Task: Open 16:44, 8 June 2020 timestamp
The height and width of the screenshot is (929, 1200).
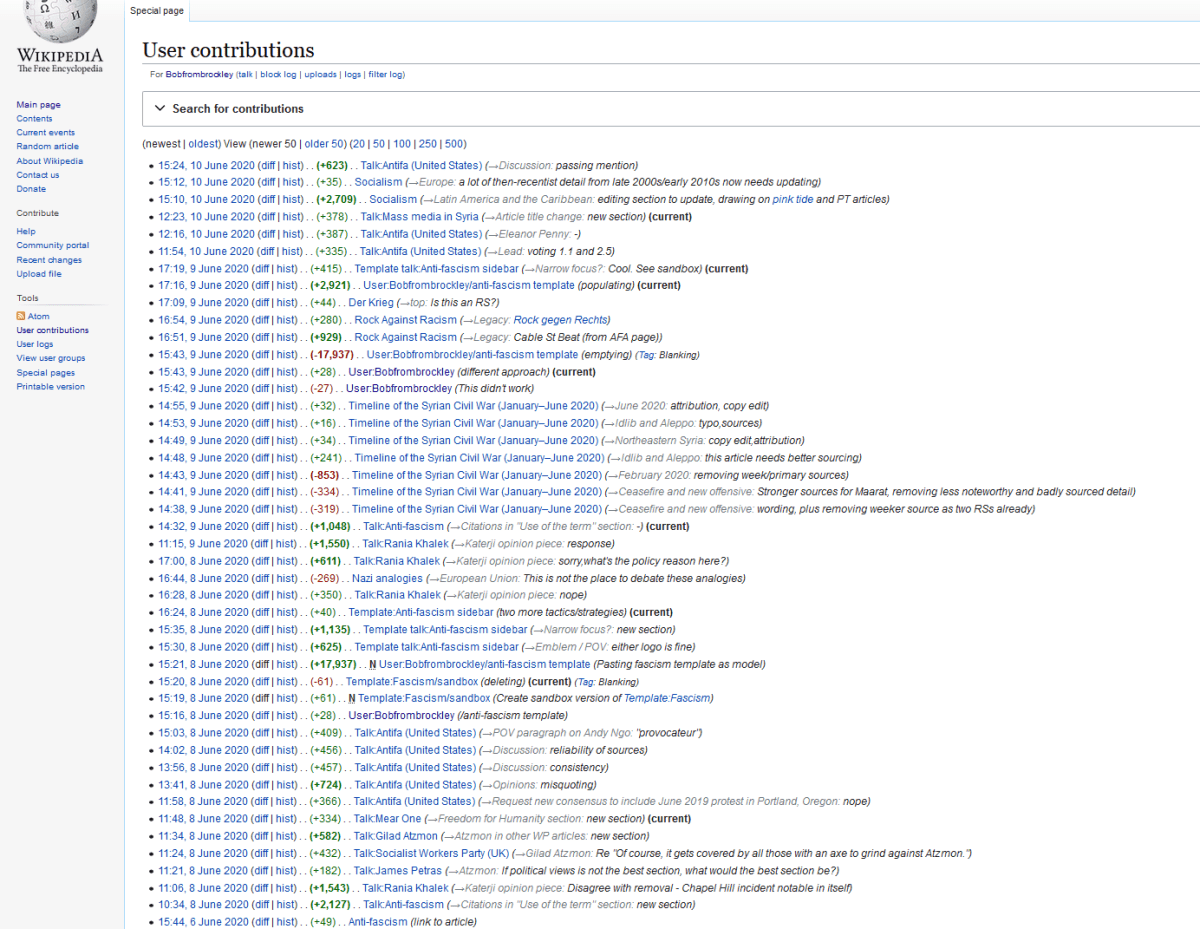Action: [x=203, y=578]
